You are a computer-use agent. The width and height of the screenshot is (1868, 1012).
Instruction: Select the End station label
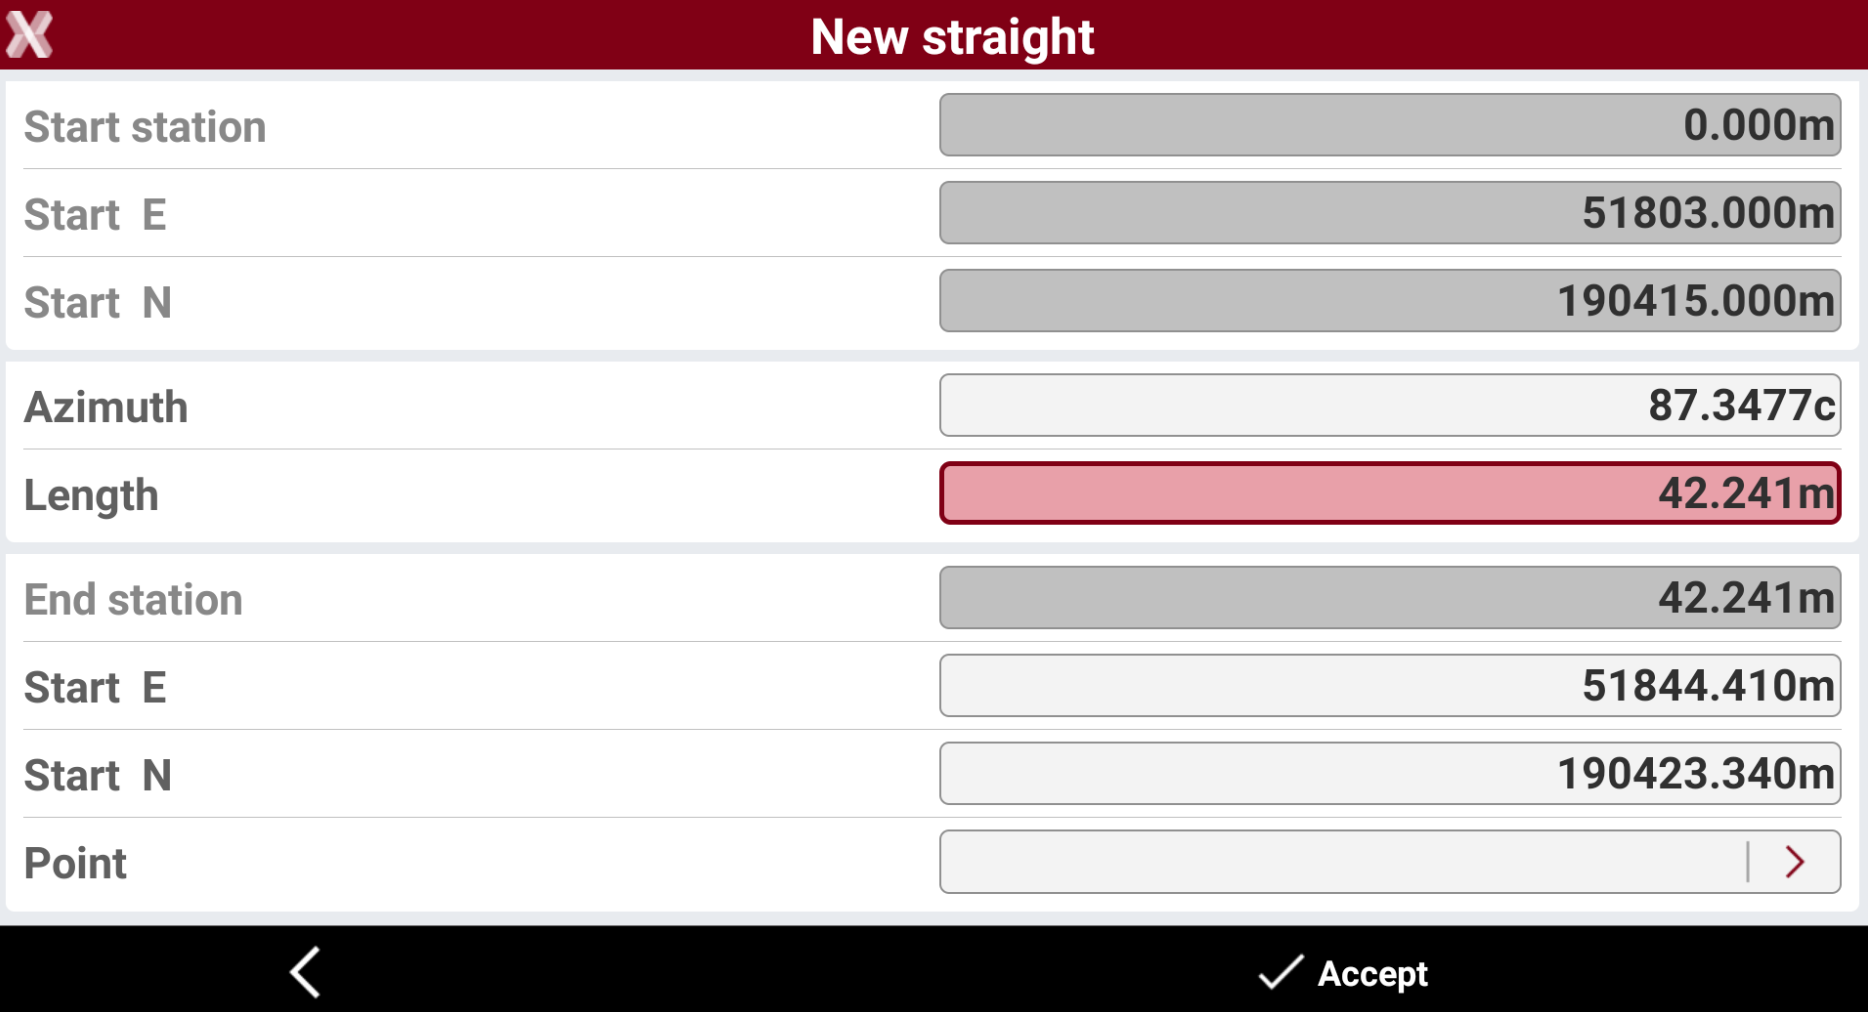[133, 600]
